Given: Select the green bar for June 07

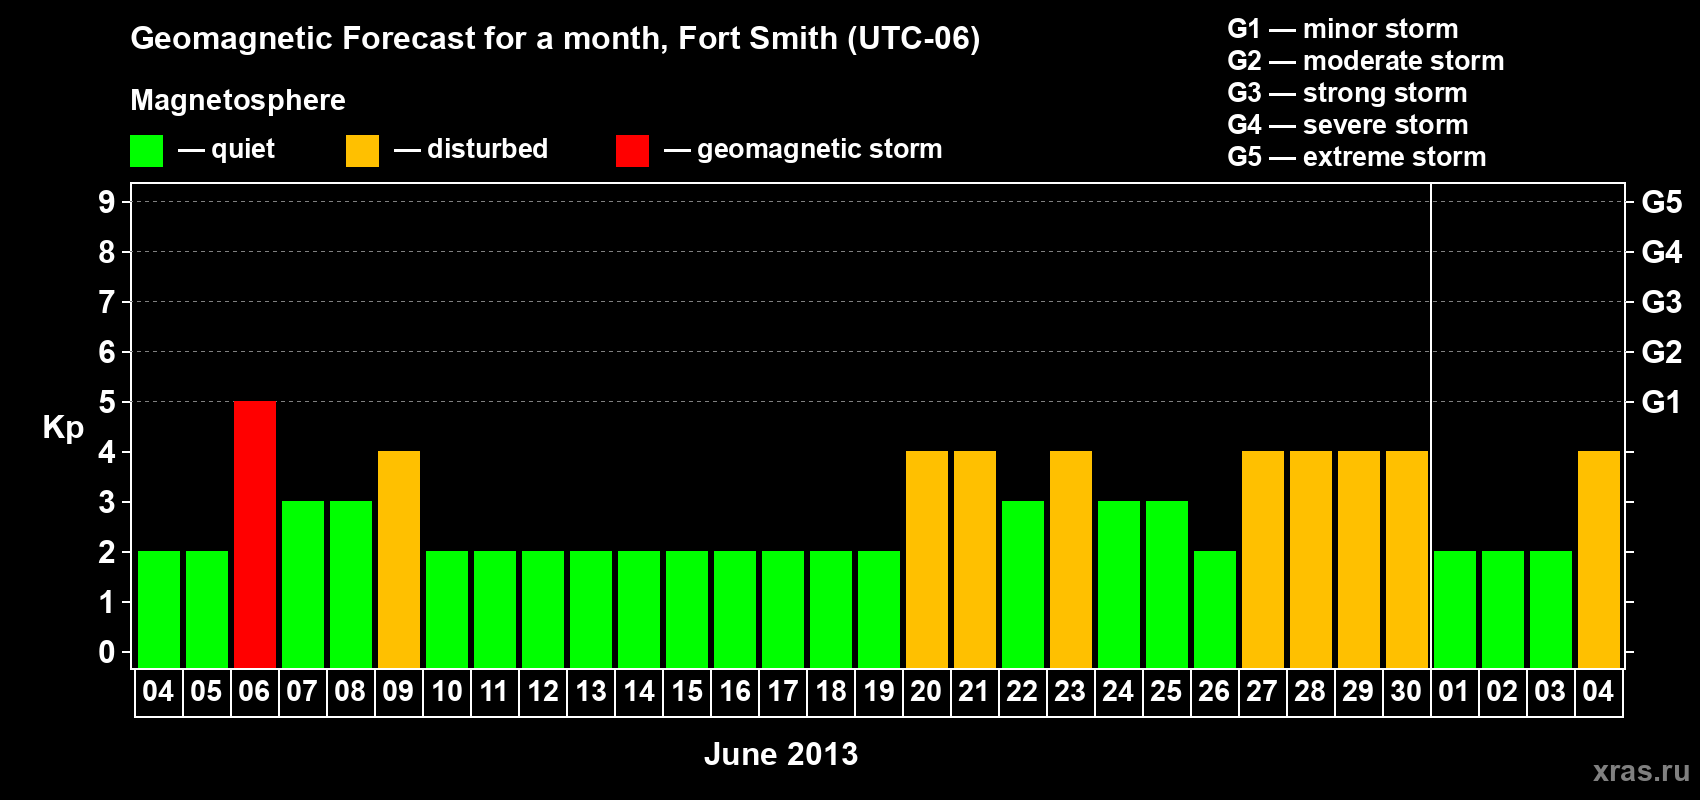Looking at the screenshot, I should coord(303,584).
